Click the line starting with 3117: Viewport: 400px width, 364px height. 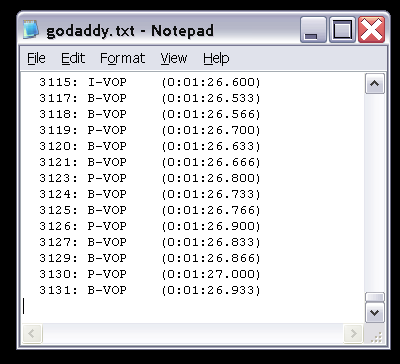pos(149,98)
